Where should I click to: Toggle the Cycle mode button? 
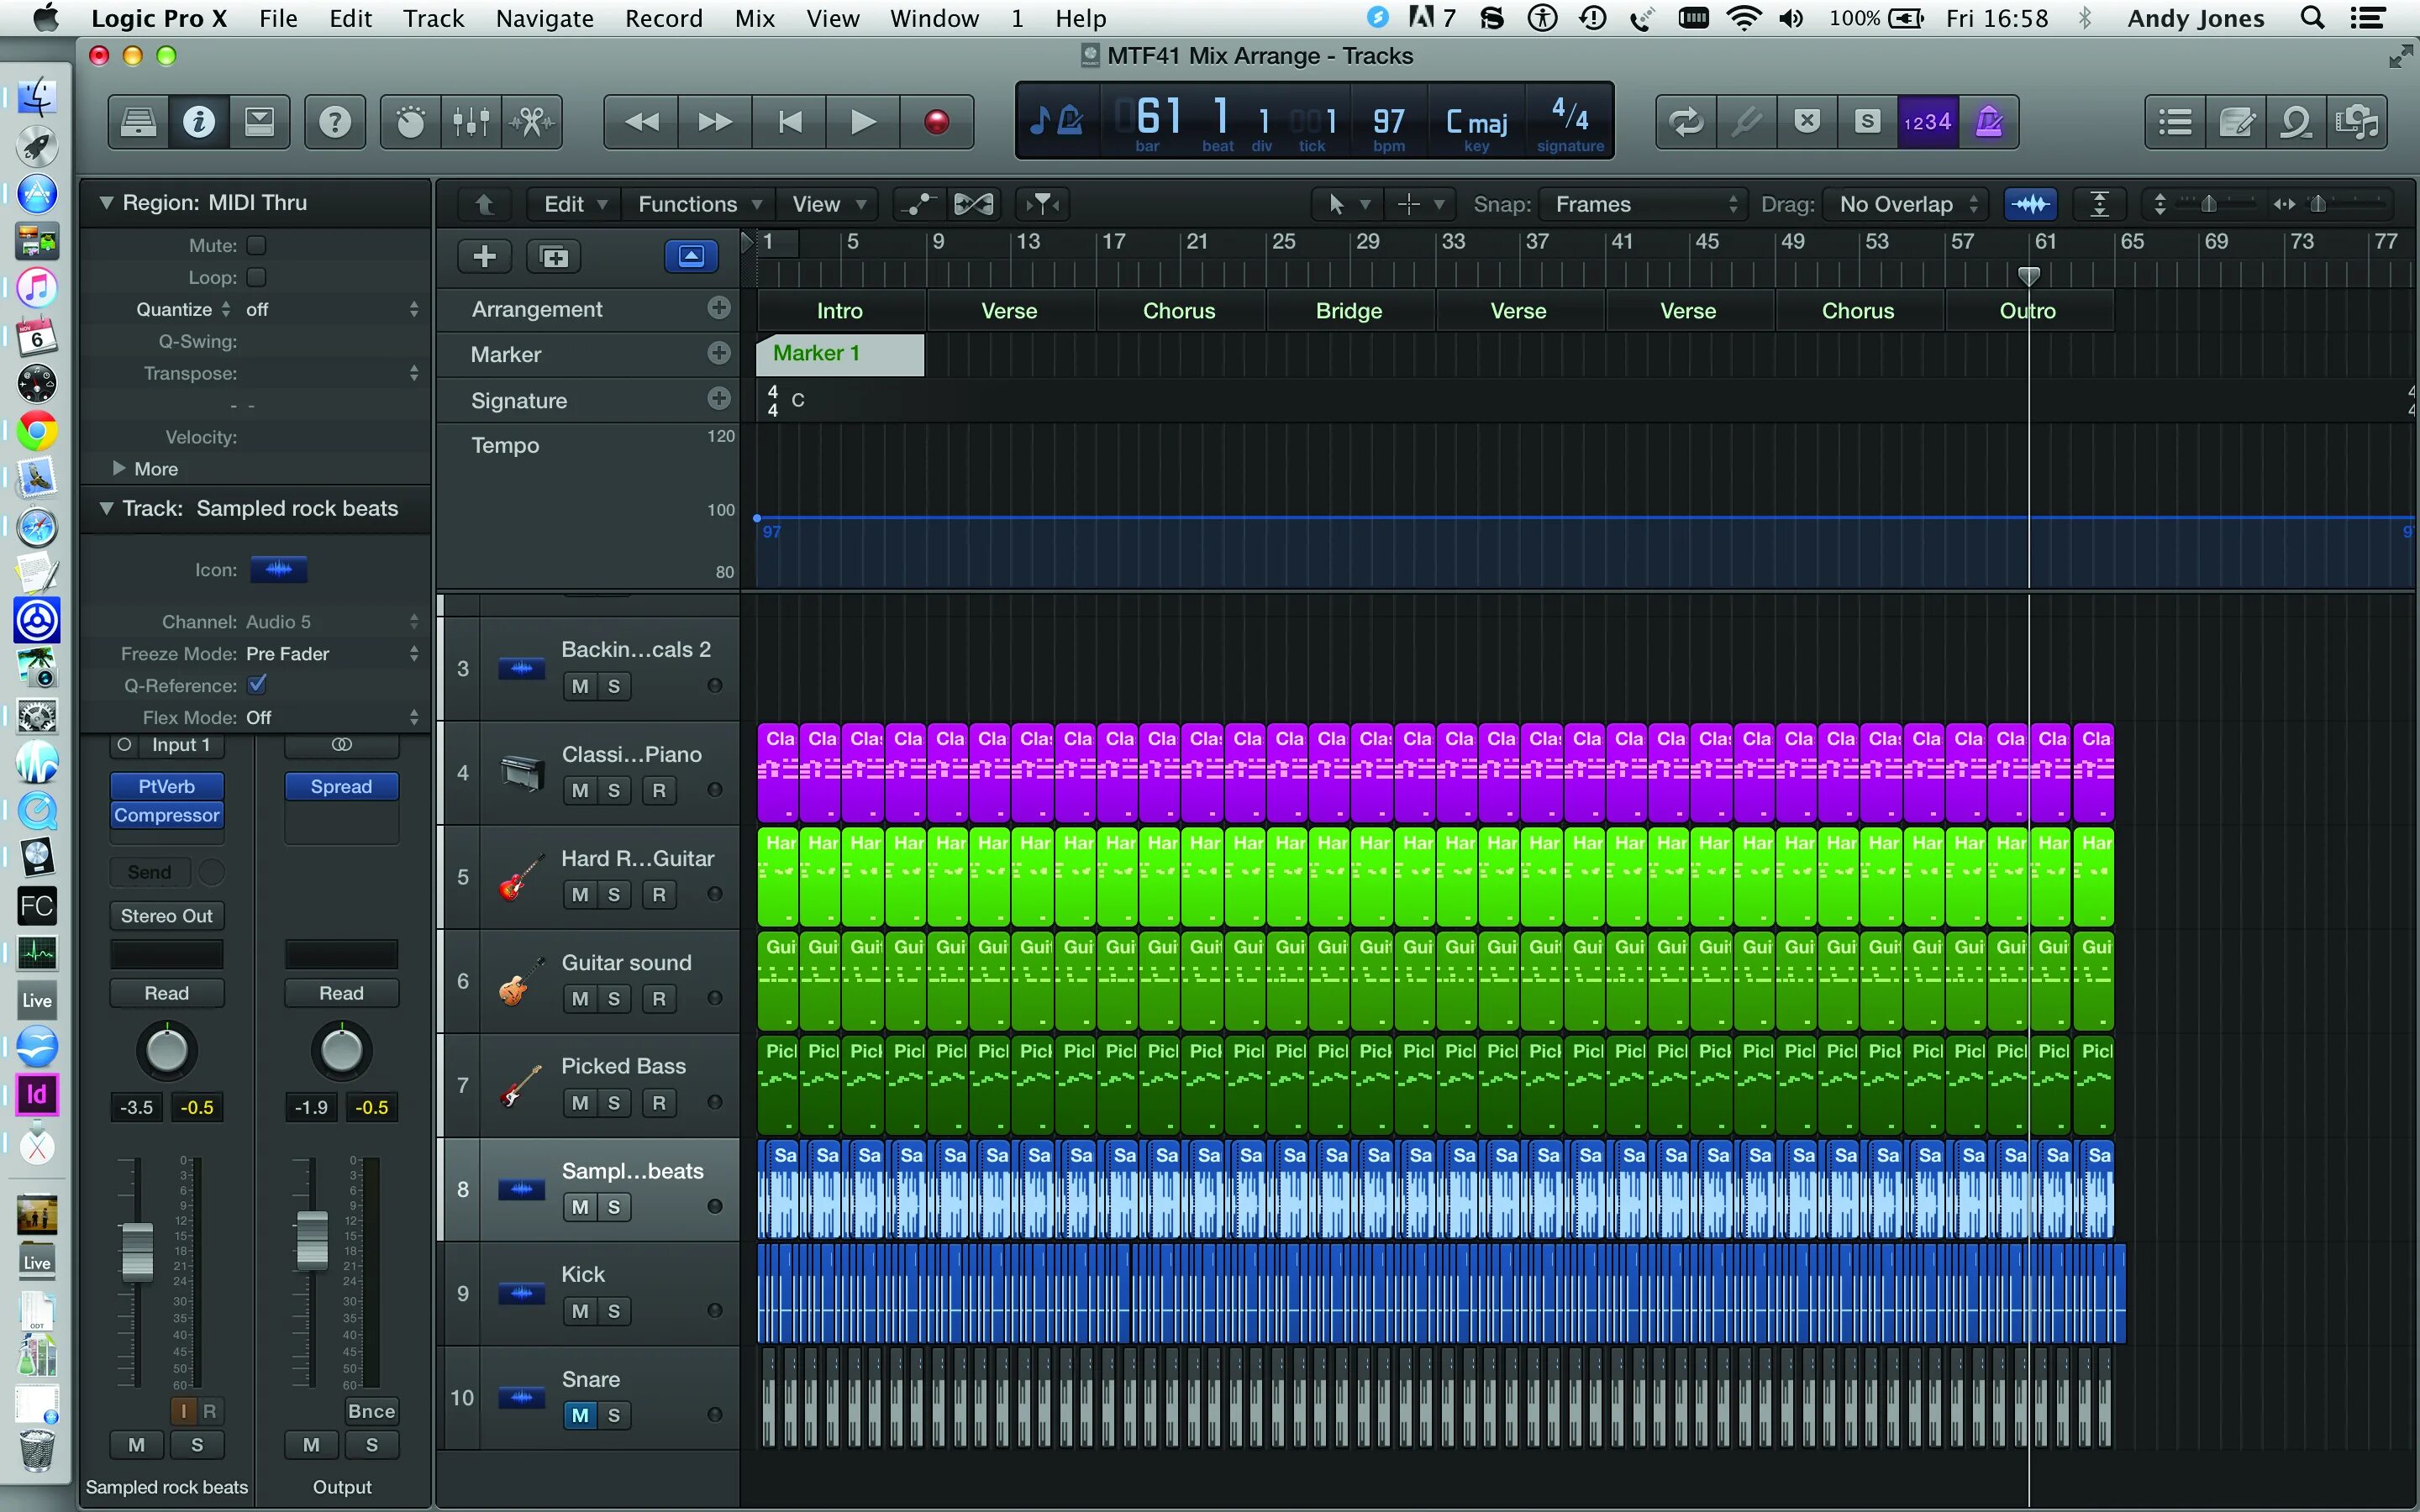click(x=1686, y=122)
